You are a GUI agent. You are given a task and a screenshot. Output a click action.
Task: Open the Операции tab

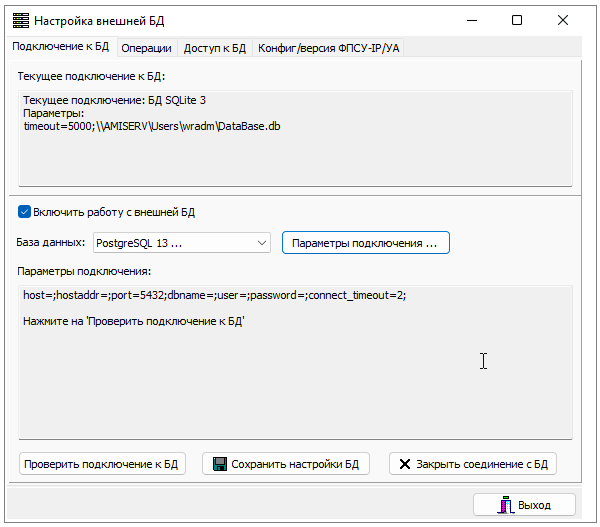[x=148, y=48]
